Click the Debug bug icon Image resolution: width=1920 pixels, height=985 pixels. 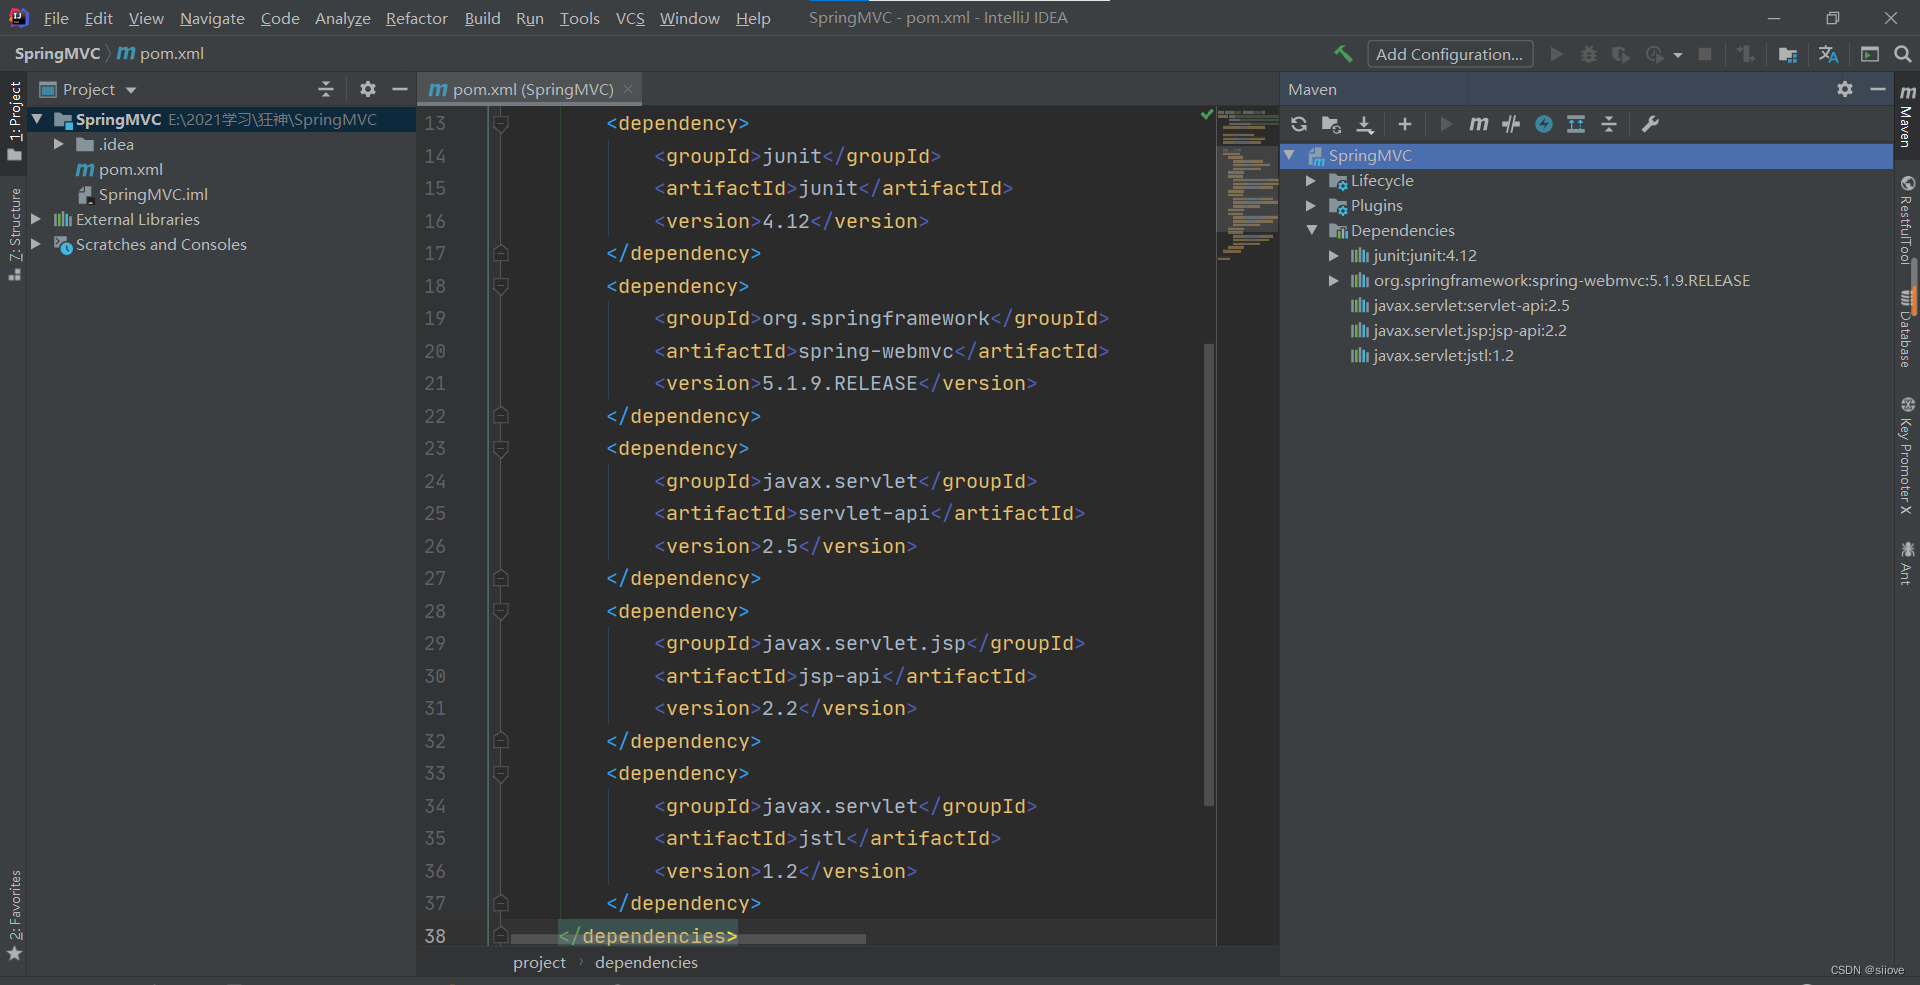point(1589,54)
